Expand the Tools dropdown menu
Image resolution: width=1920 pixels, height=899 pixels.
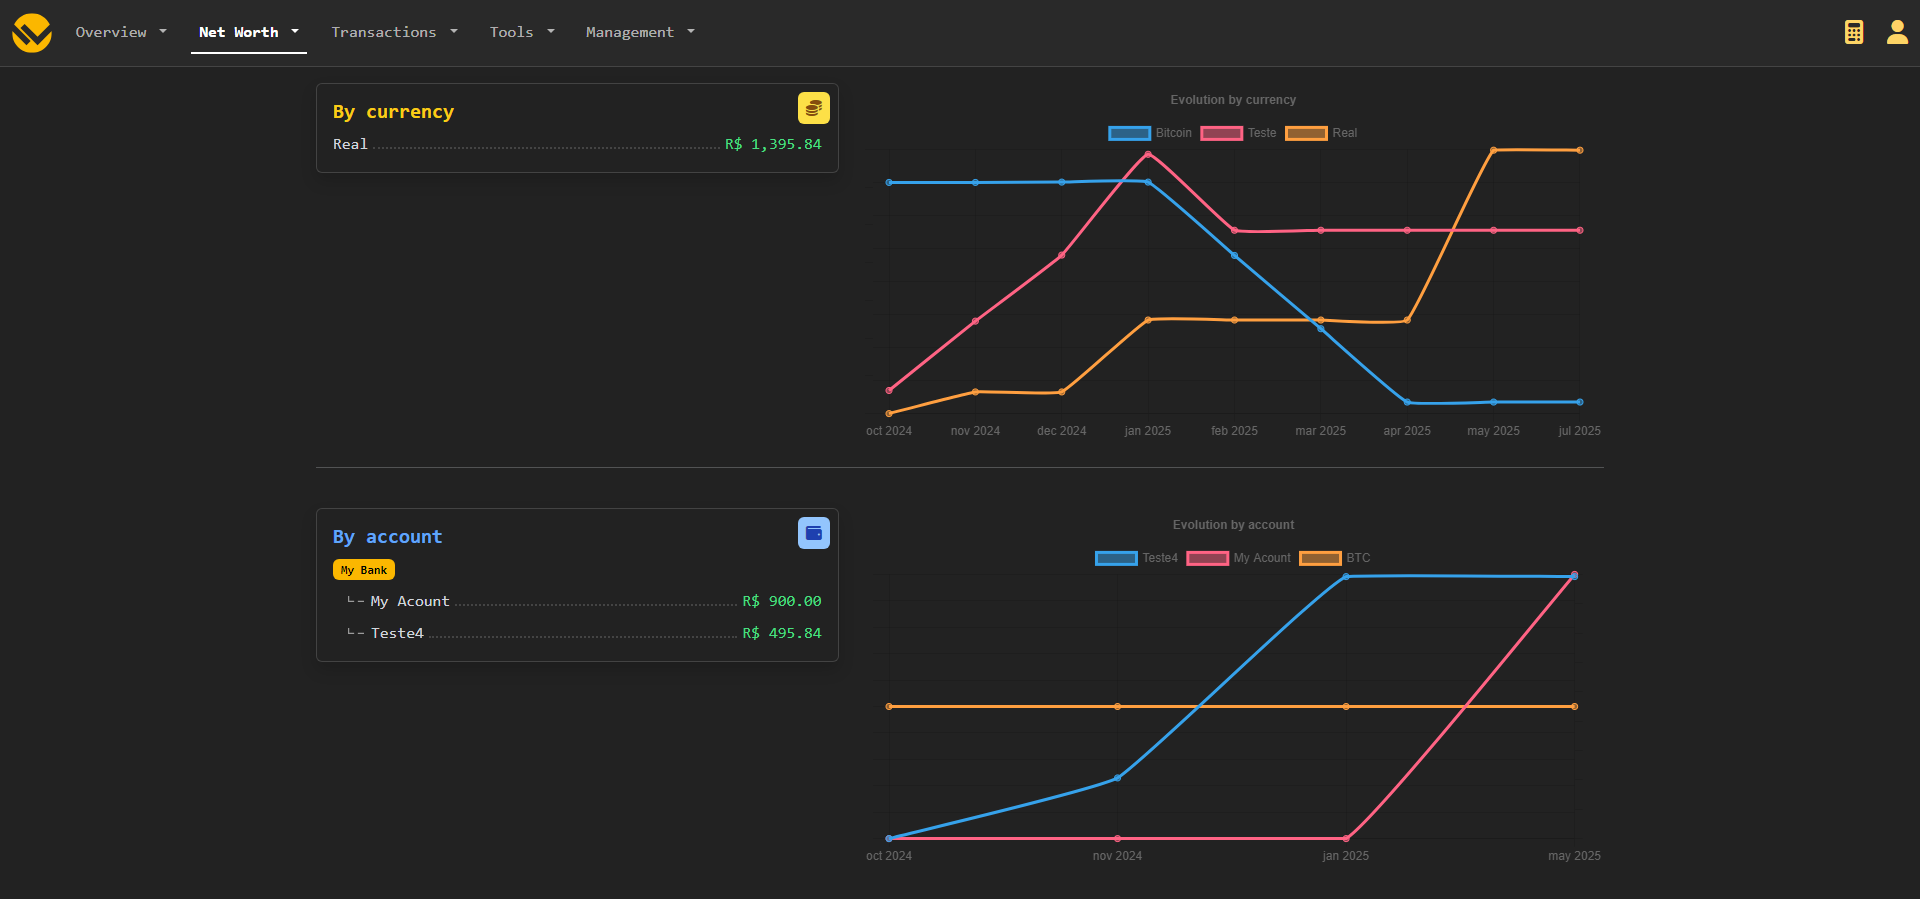pyautogui.click(x=521, y=32)
